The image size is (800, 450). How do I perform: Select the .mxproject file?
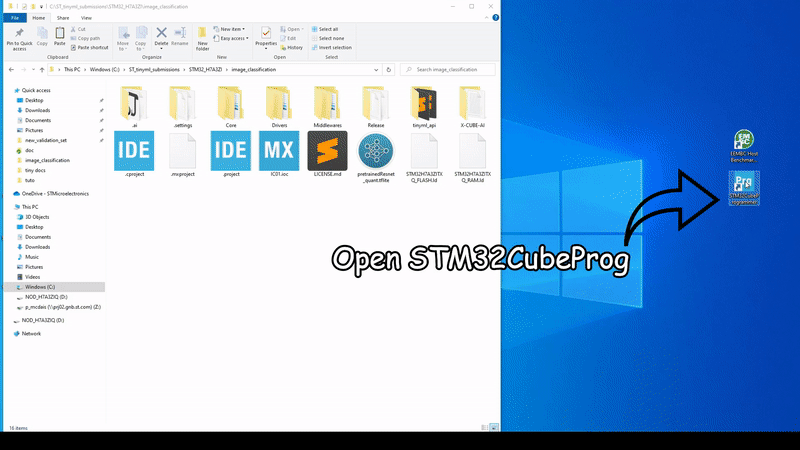pos(183,154)
